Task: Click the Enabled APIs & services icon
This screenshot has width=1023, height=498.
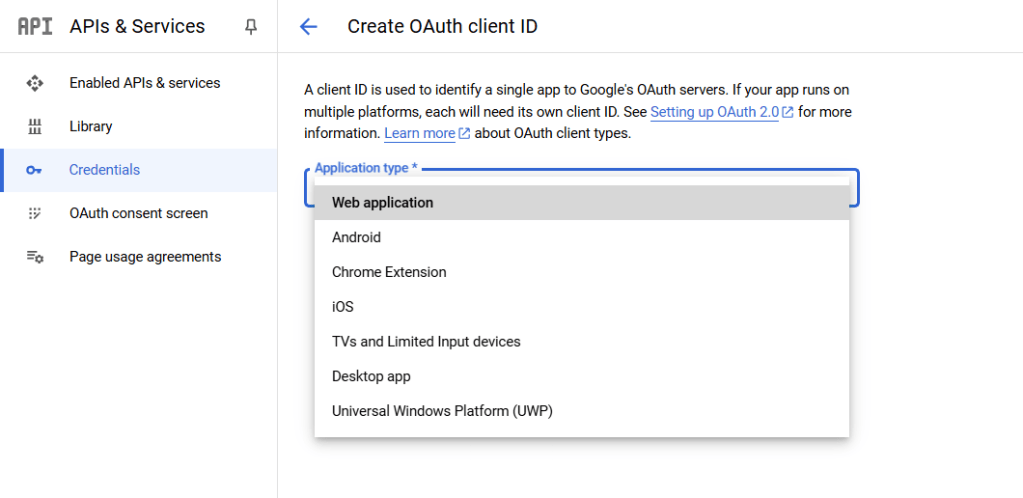Action: tap(35, 83)
